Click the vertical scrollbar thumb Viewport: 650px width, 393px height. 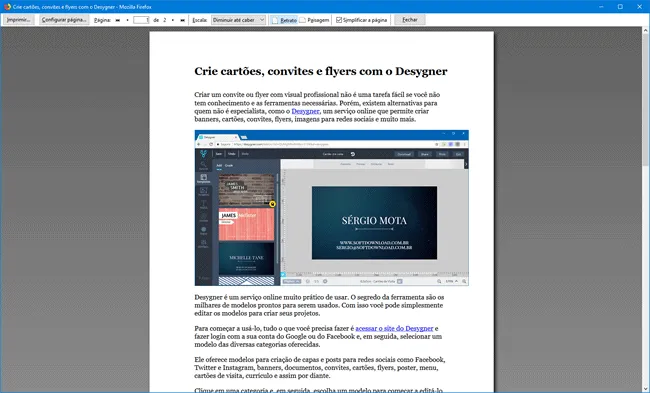pos(645,99)
